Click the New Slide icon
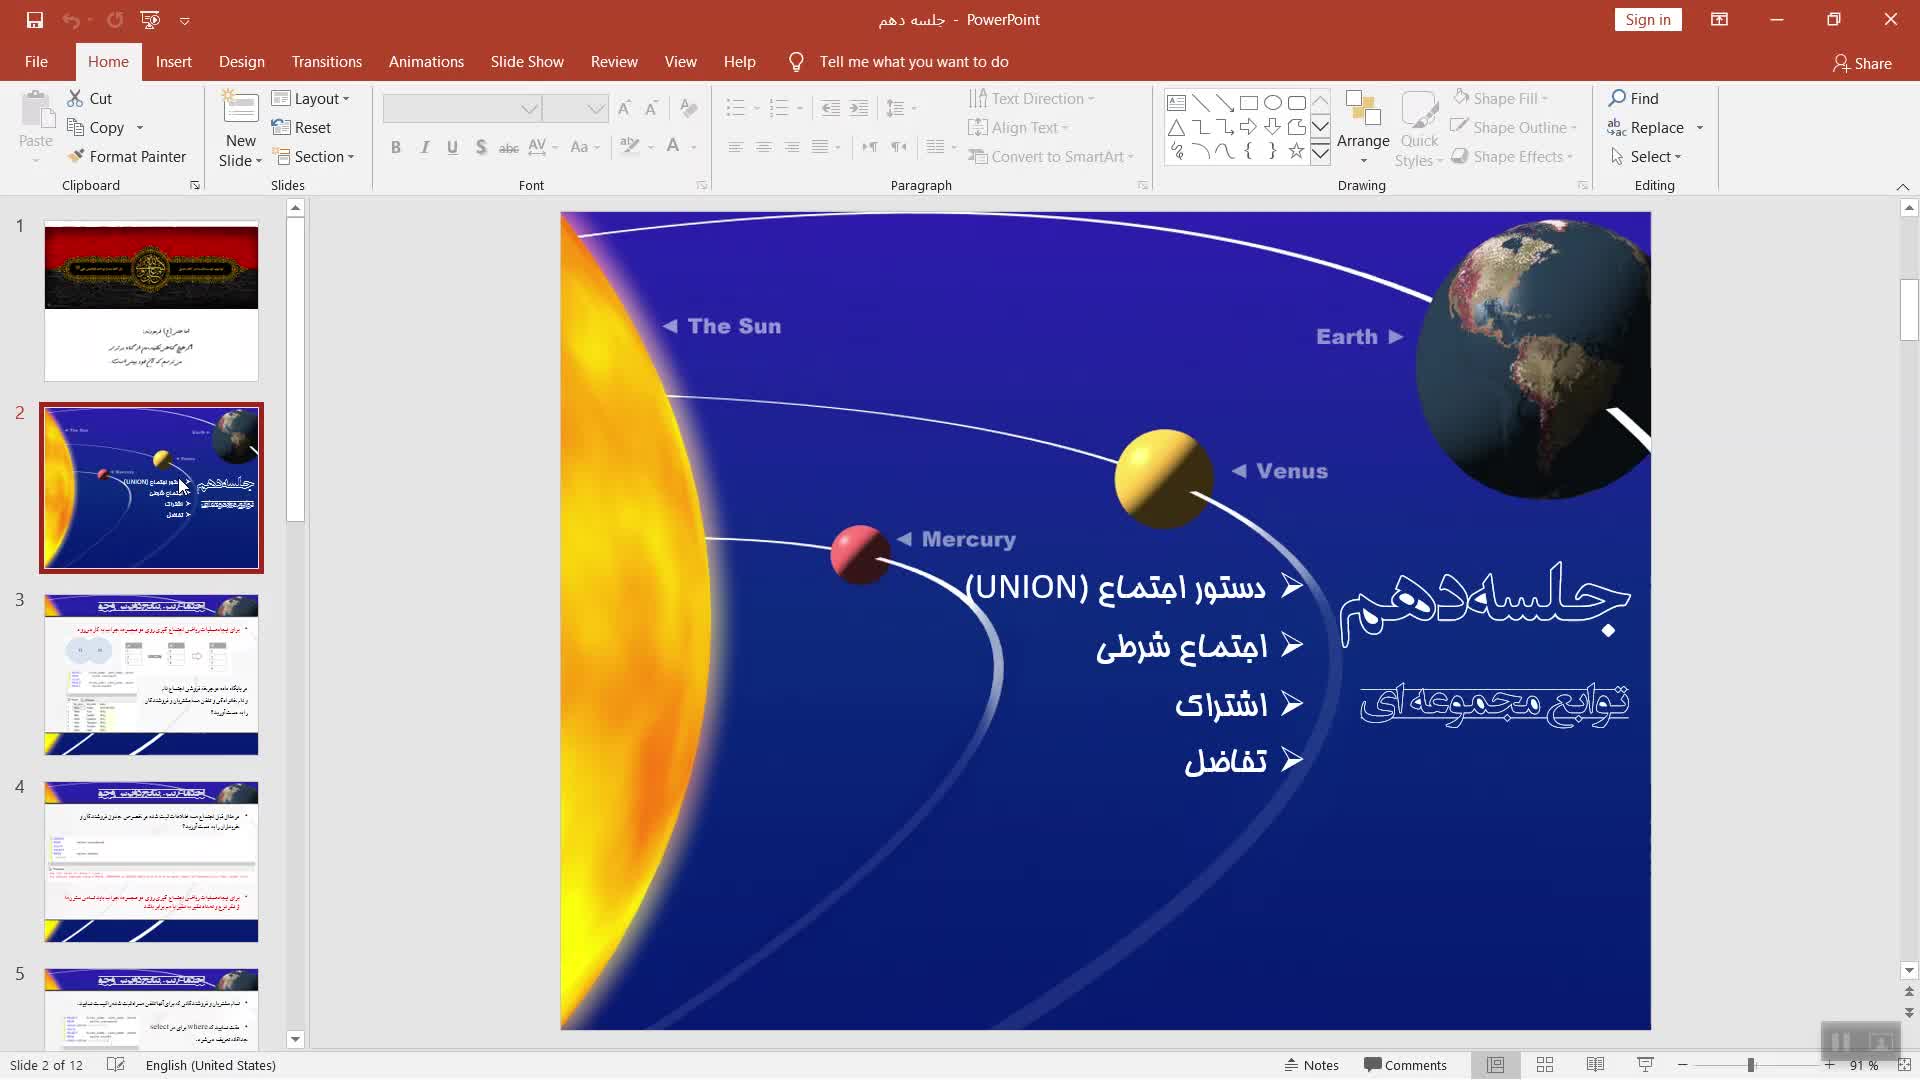Screen dimensions: 1920x1080 (240, 109)
